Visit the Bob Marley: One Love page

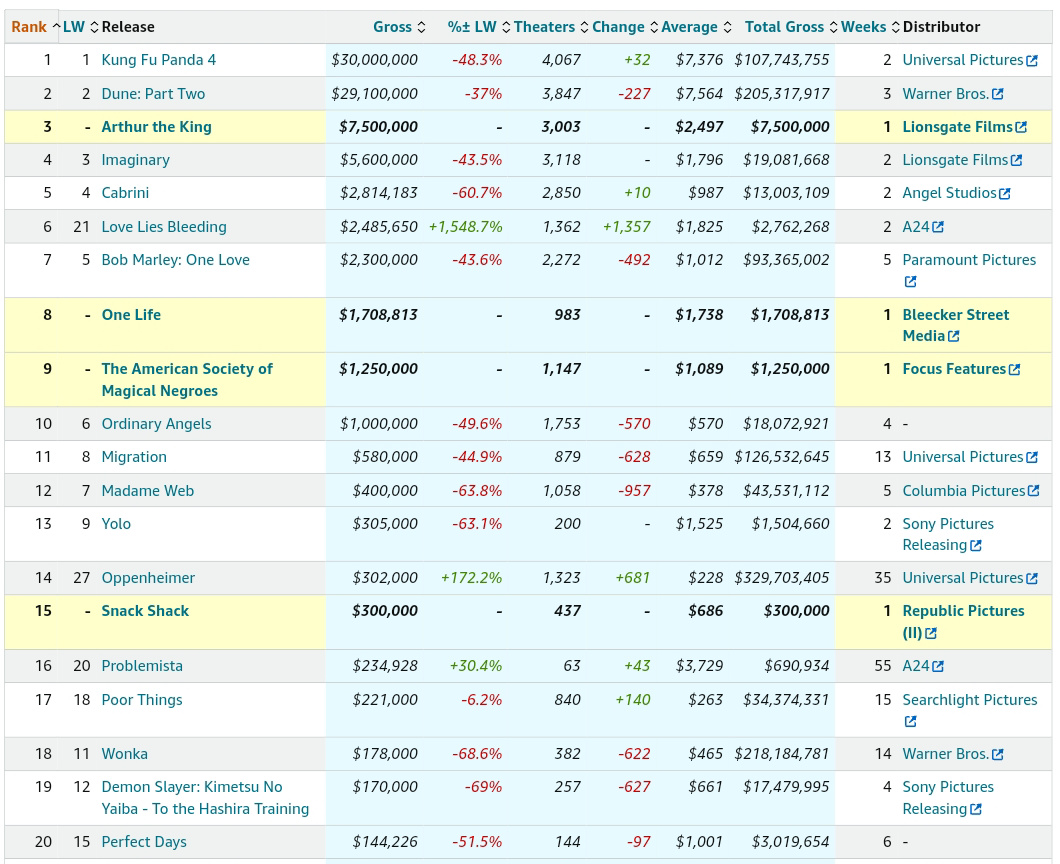pyautogui.click(x=176, y=260)
